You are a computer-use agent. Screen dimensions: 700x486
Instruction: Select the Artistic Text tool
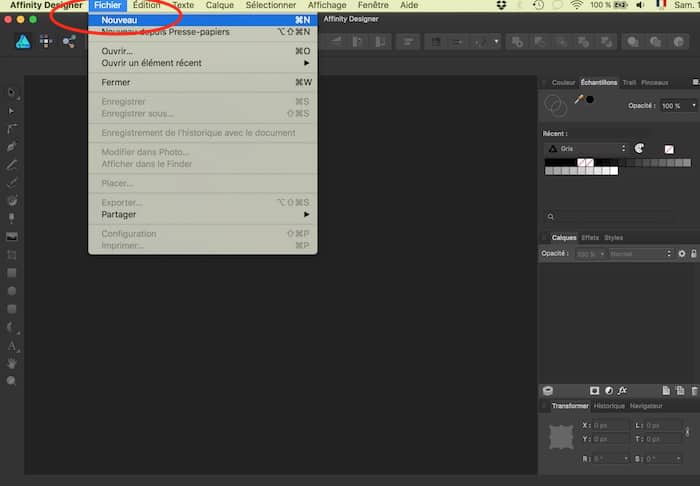[x=12, y=345]
